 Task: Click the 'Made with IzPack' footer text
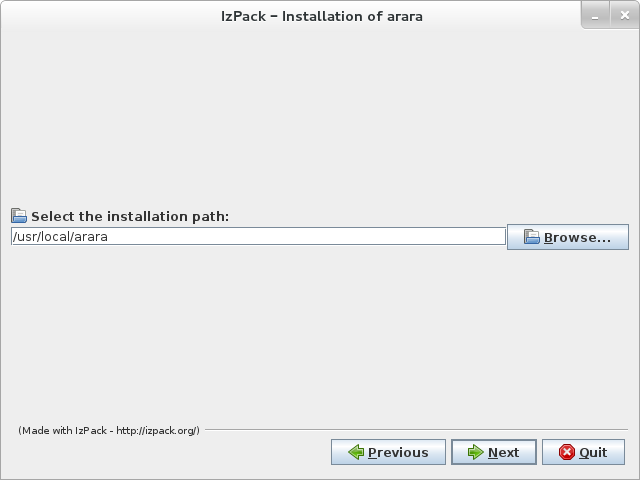coord(62,430)
